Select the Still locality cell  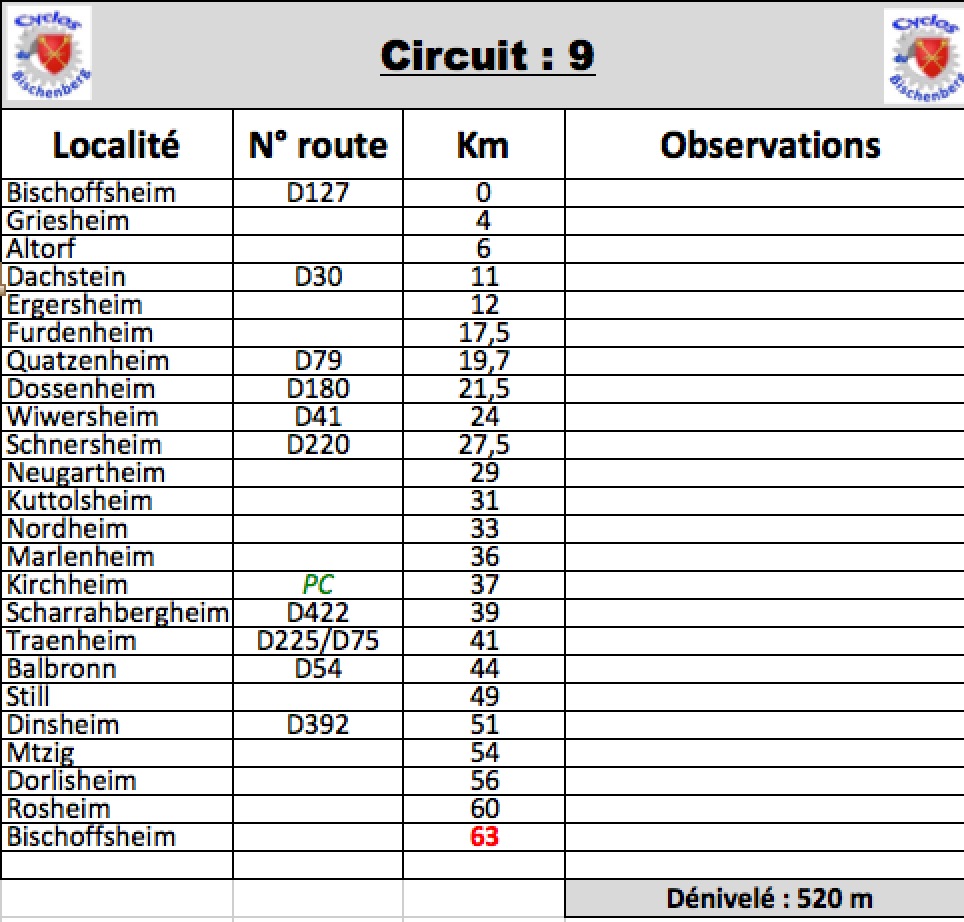coord(117,697)
